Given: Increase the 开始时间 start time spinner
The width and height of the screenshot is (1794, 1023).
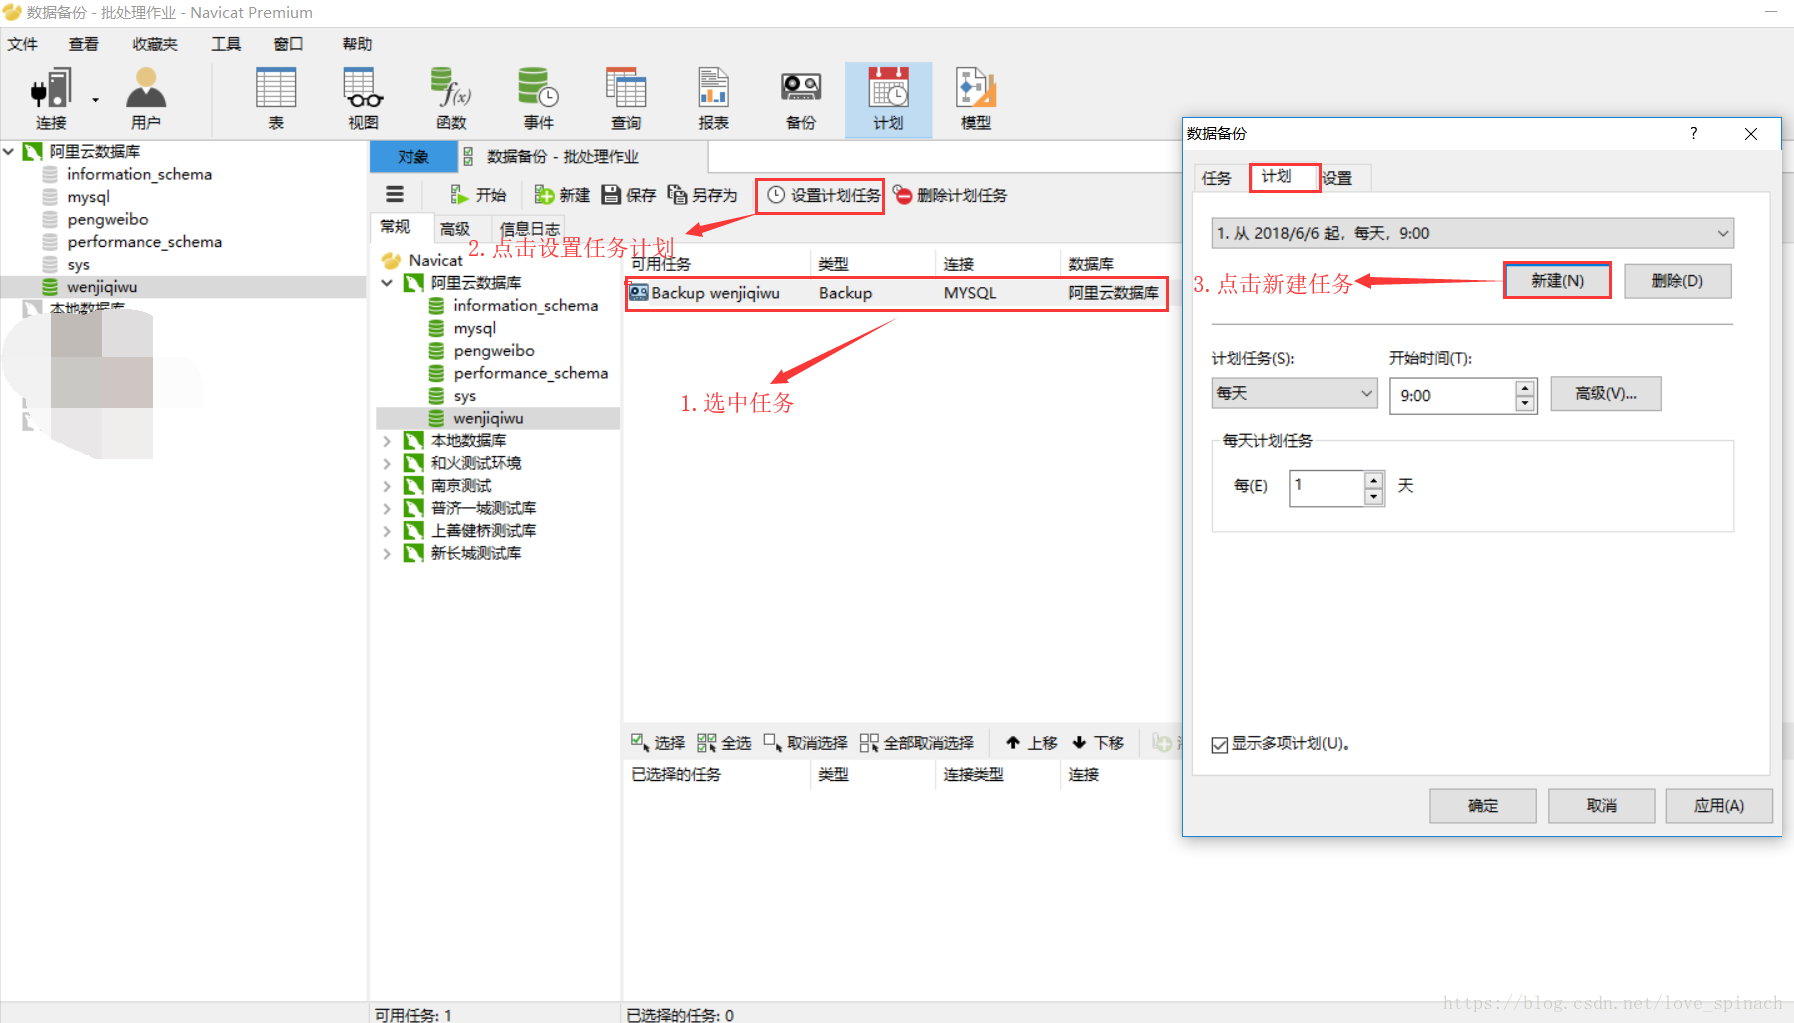Looking at the screenshot, I should click(x=1525, y=388).
